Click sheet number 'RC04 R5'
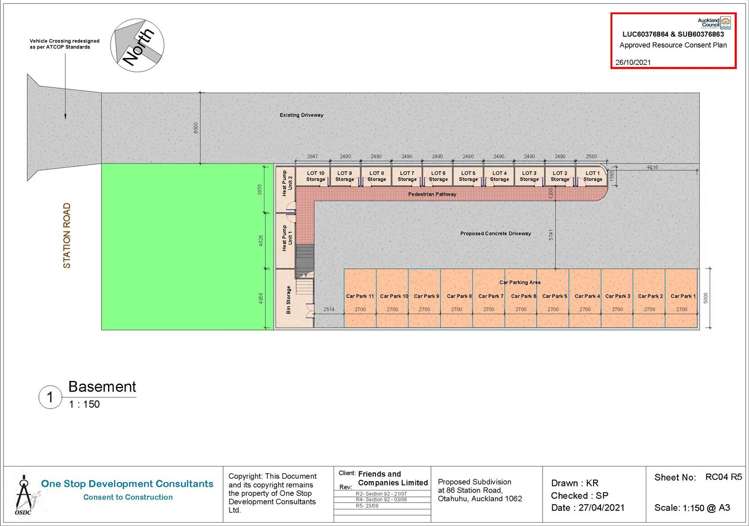This screenshot has width=749, height=526. 724,477
